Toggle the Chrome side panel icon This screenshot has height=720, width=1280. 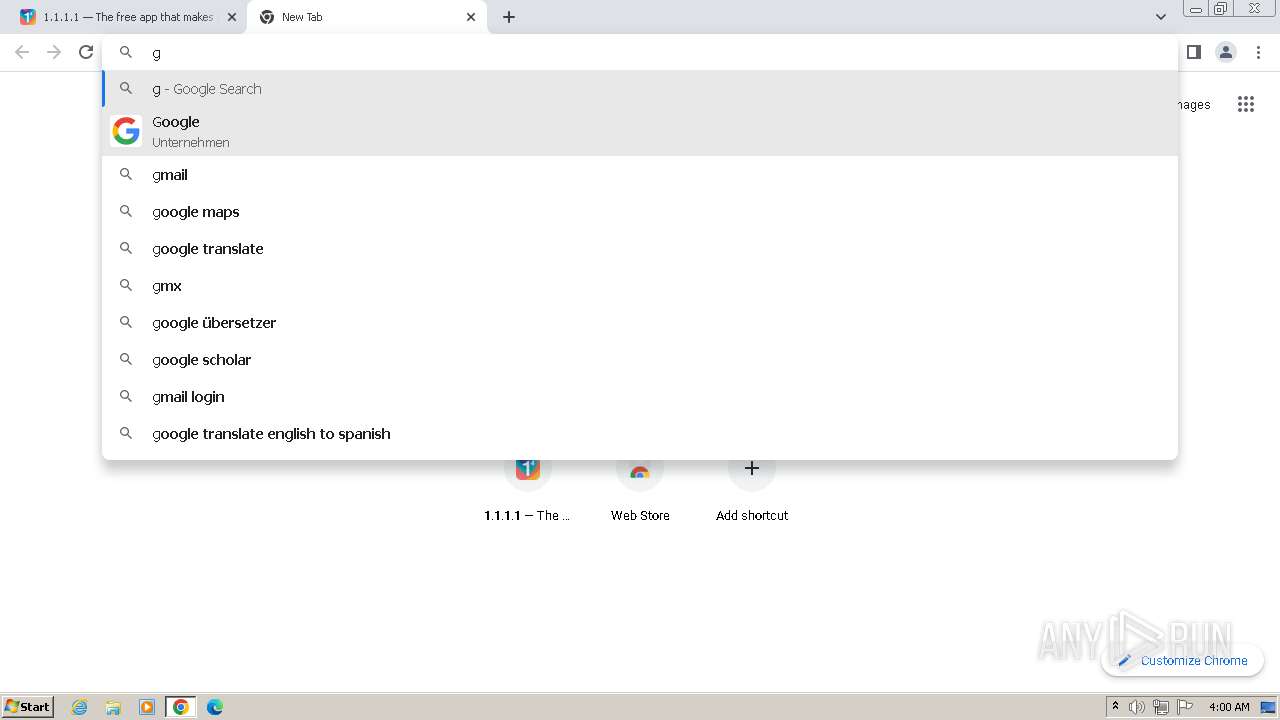[x=1194, y=52]
